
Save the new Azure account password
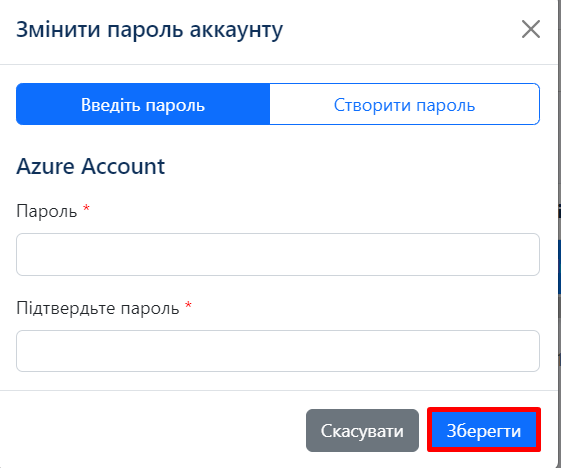point(484,430)
